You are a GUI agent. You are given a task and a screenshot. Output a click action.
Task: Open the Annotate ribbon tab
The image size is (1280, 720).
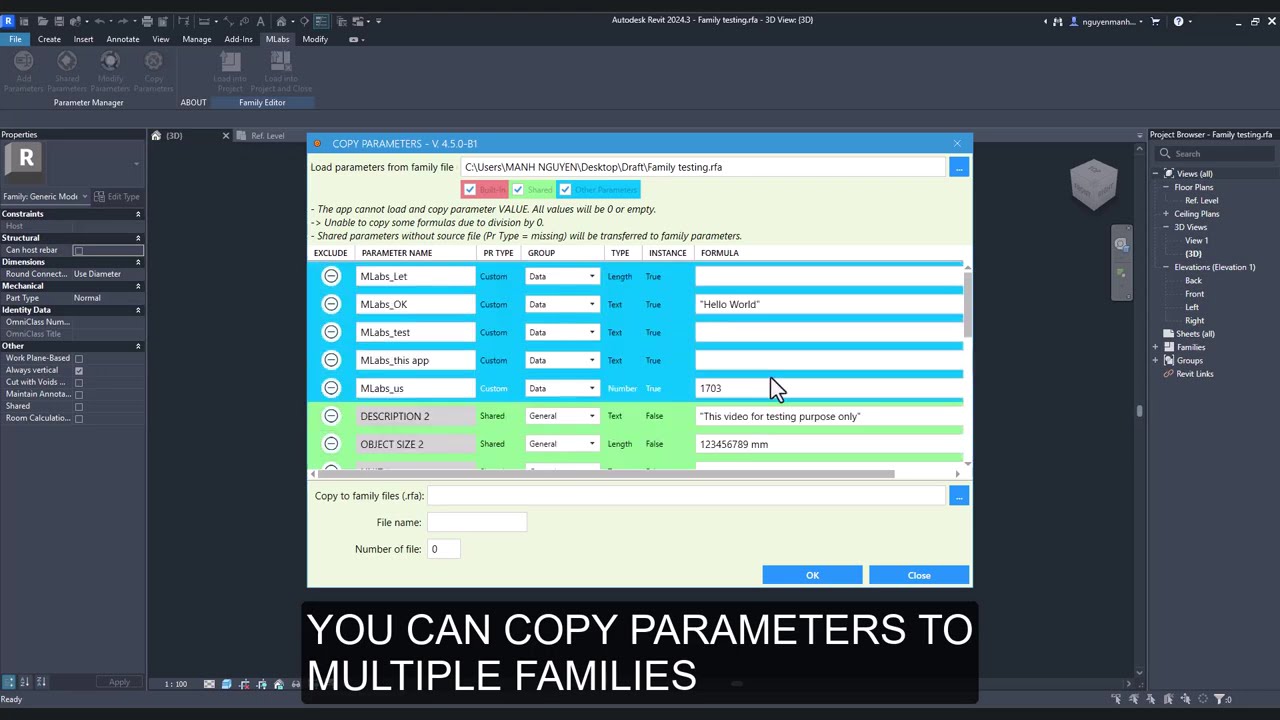[123, 39]
